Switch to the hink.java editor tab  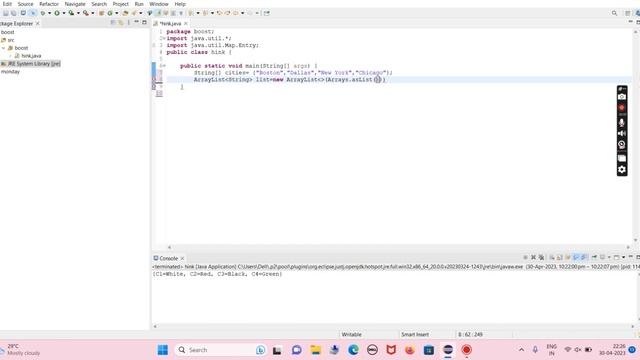[x=170, y=24]
